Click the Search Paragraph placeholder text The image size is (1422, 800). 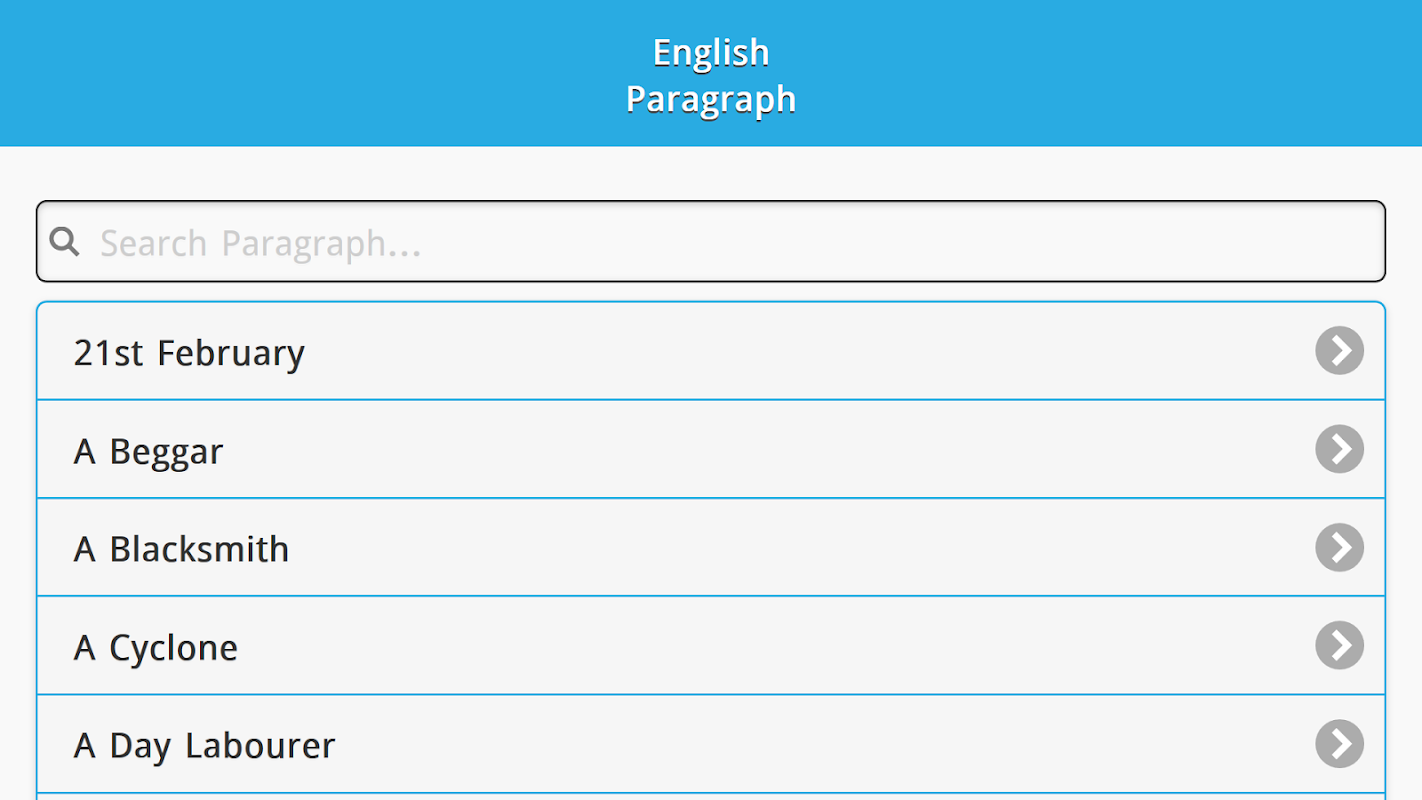(260, 243)
